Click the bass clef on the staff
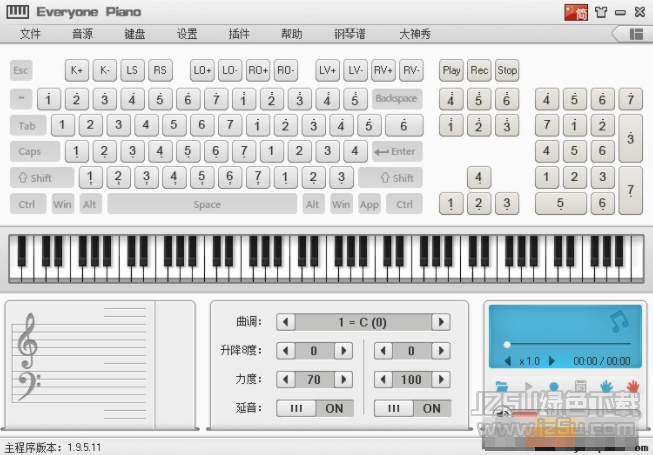The height and width of the screenshot is (455, 653). (29, 386)
